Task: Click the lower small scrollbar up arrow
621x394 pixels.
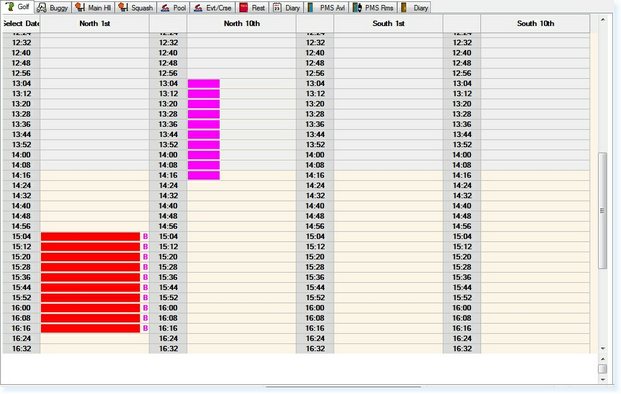Action: click(x=602, y=359)
